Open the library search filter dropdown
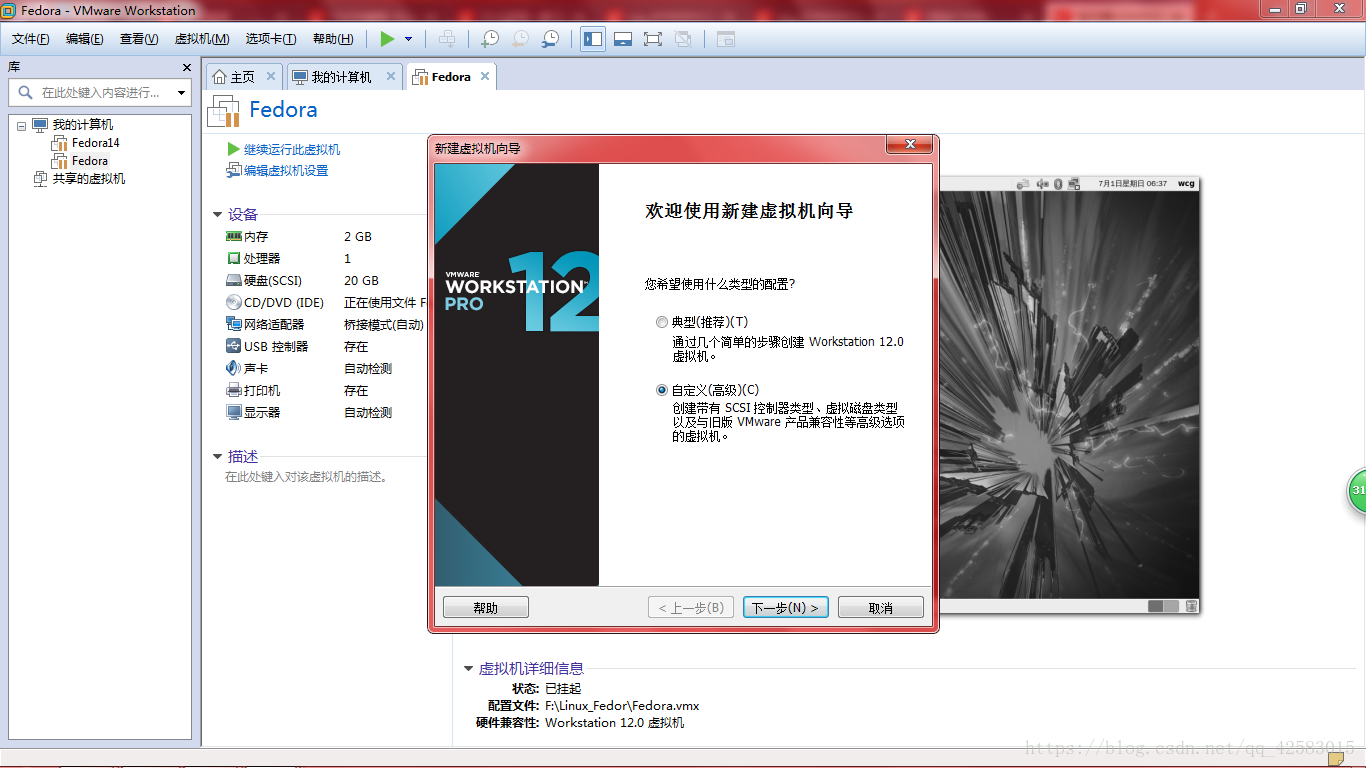 (181, 93)
